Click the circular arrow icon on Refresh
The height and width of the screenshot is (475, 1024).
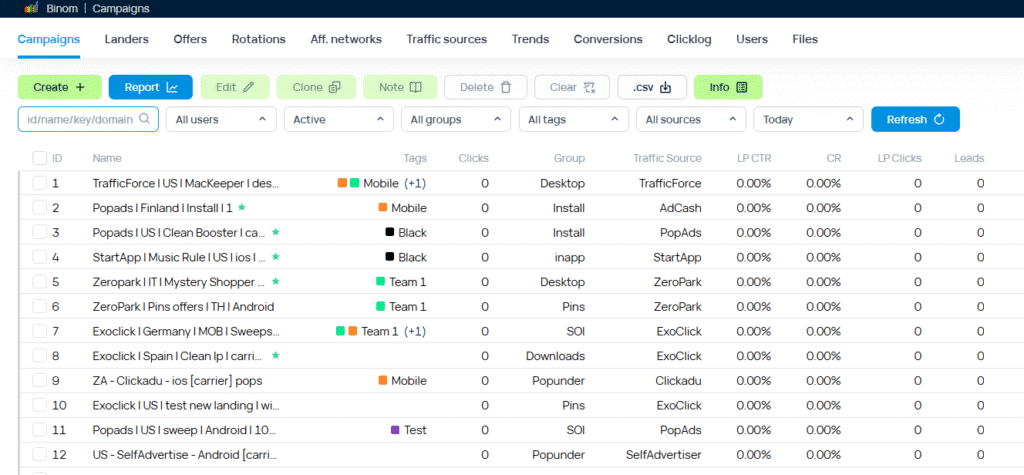[939, 120]
